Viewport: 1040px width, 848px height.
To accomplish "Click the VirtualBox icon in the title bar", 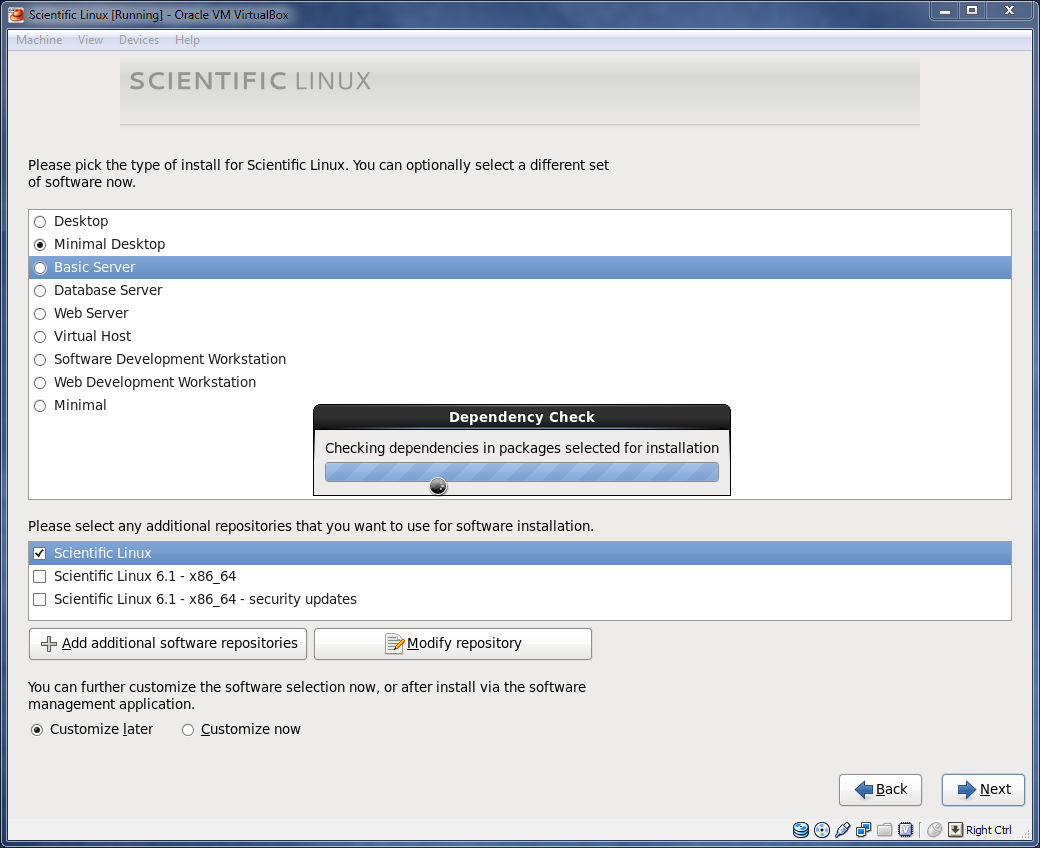I will [16, 14].
